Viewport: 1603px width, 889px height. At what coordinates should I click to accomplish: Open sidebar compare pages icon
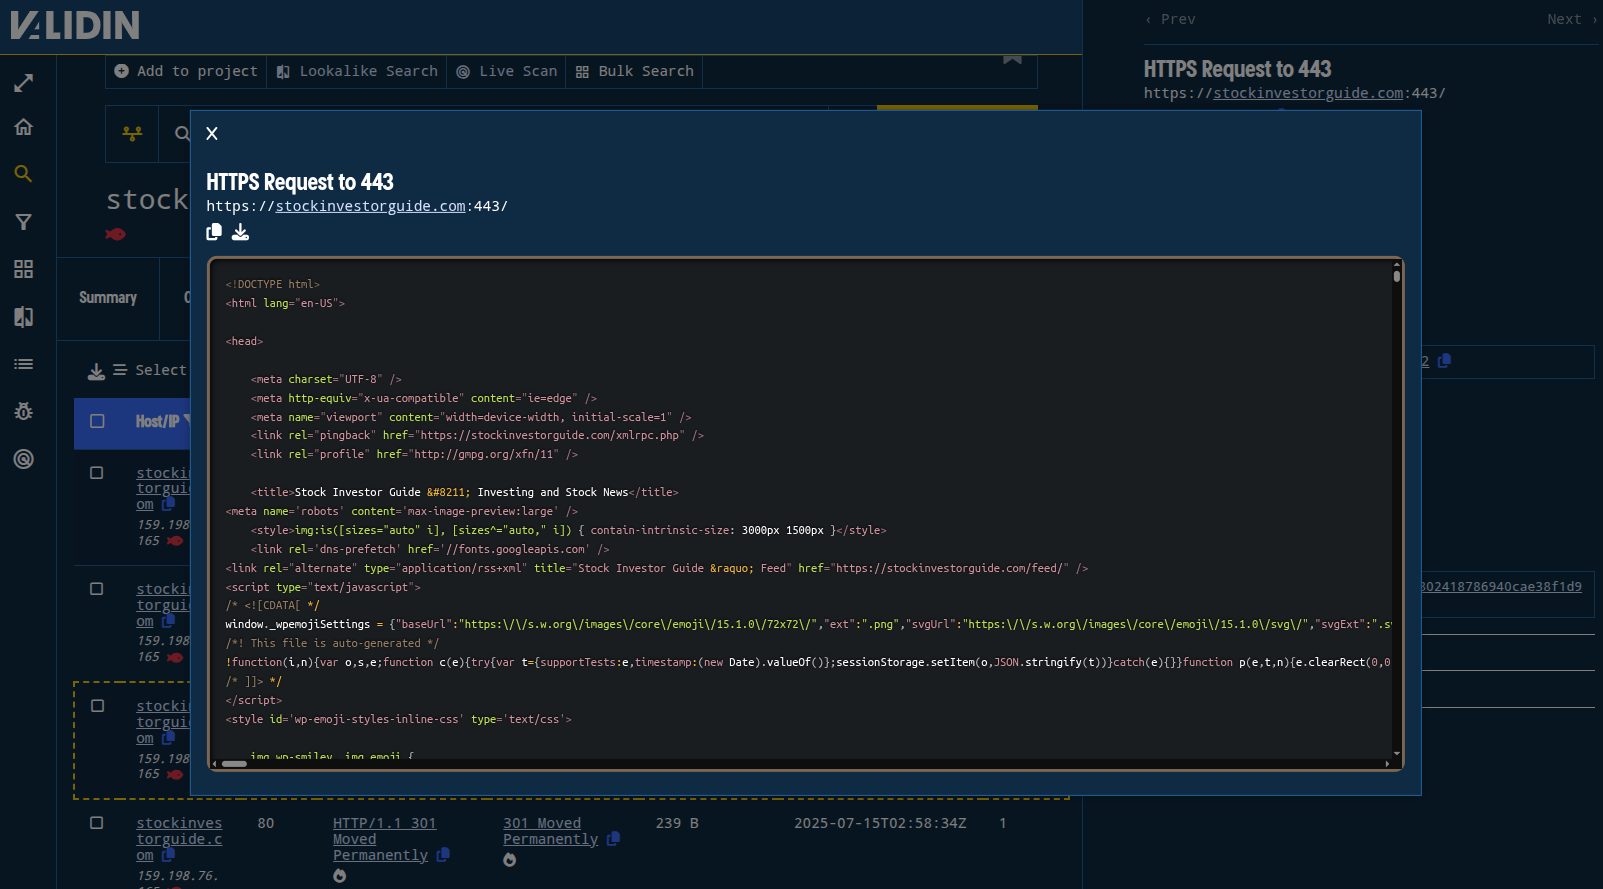point(23,317)
